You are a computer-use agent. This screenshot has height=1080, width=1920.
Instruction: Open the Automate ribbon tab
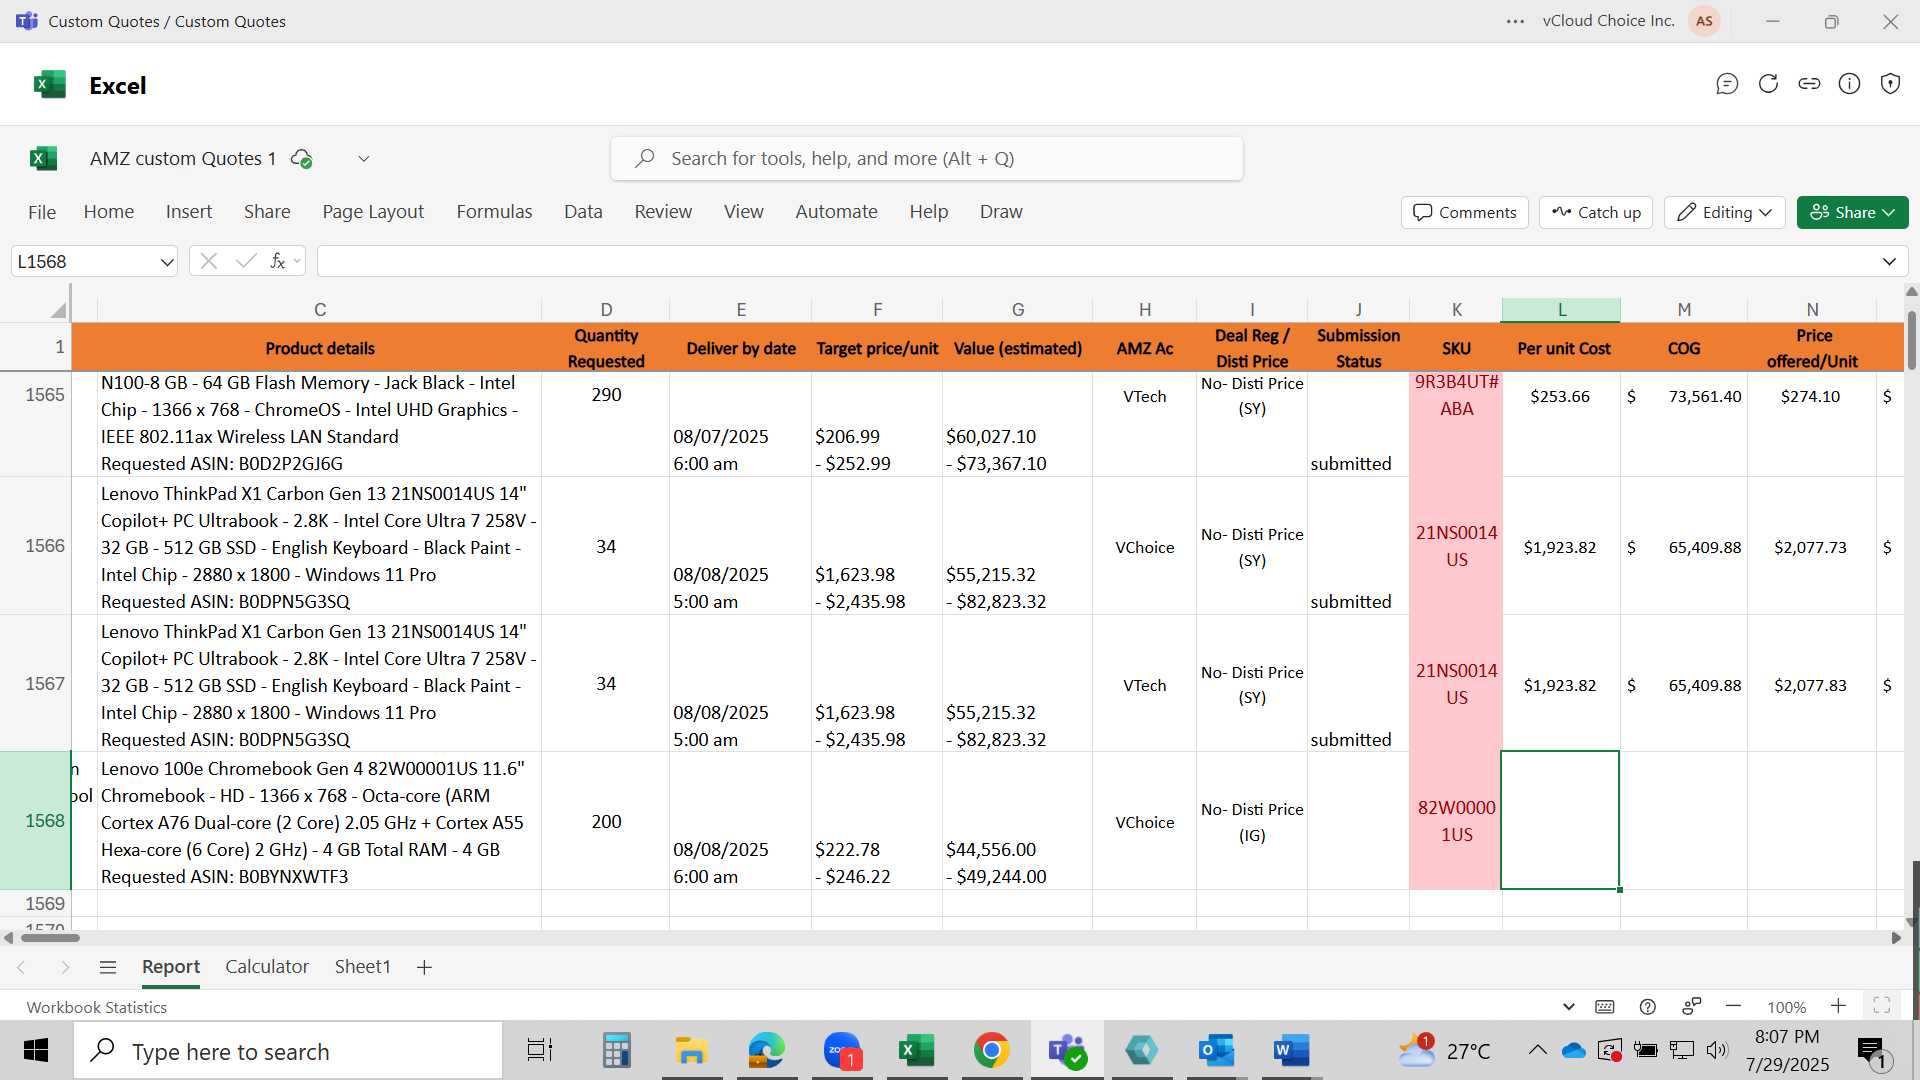[836, 212]
